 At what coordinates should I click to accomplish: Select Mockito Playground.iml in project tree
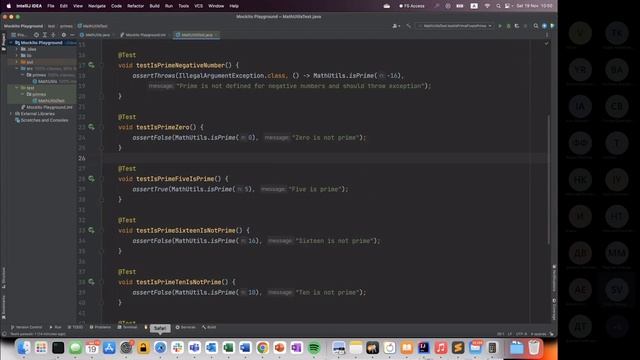click(x=47, y=107)
